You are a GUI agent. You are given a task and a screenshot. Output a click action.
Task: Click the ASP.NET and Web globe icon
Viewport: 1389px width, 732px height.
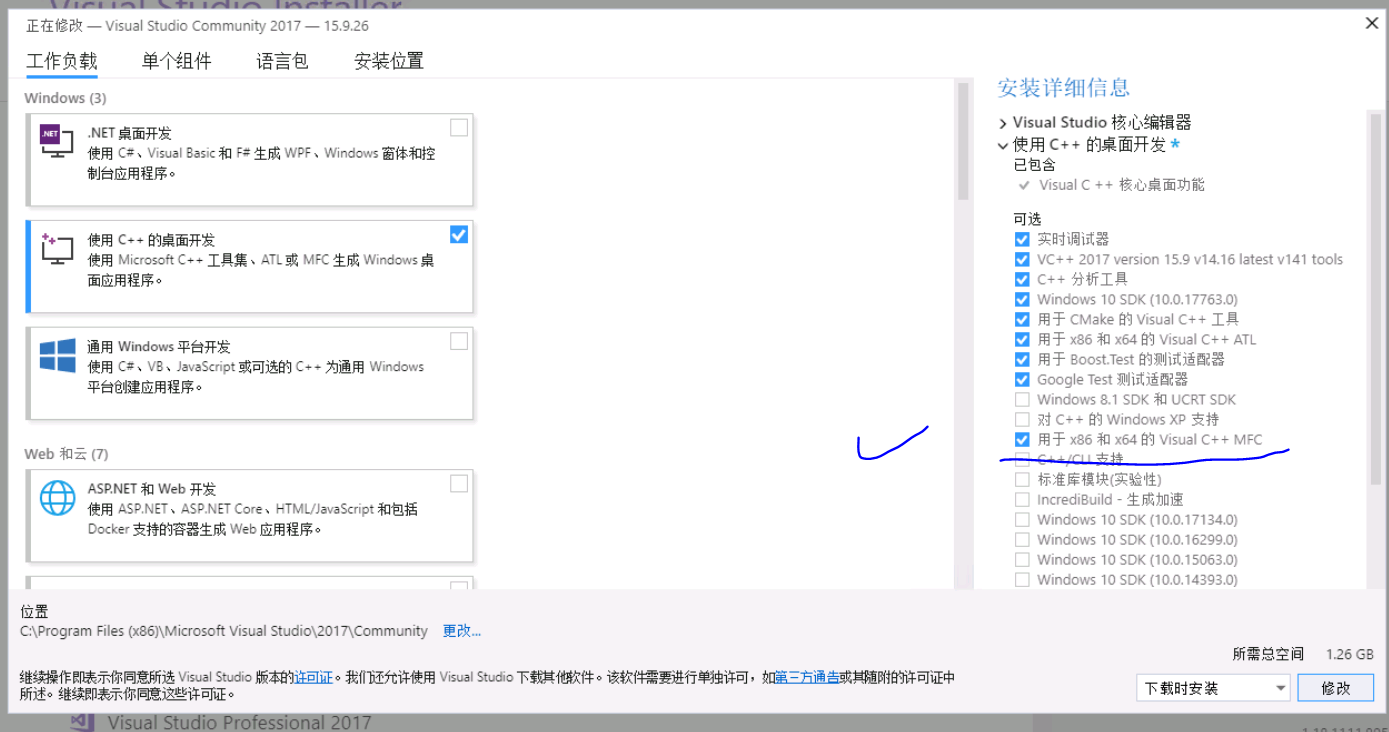click(x=57, y=498)
